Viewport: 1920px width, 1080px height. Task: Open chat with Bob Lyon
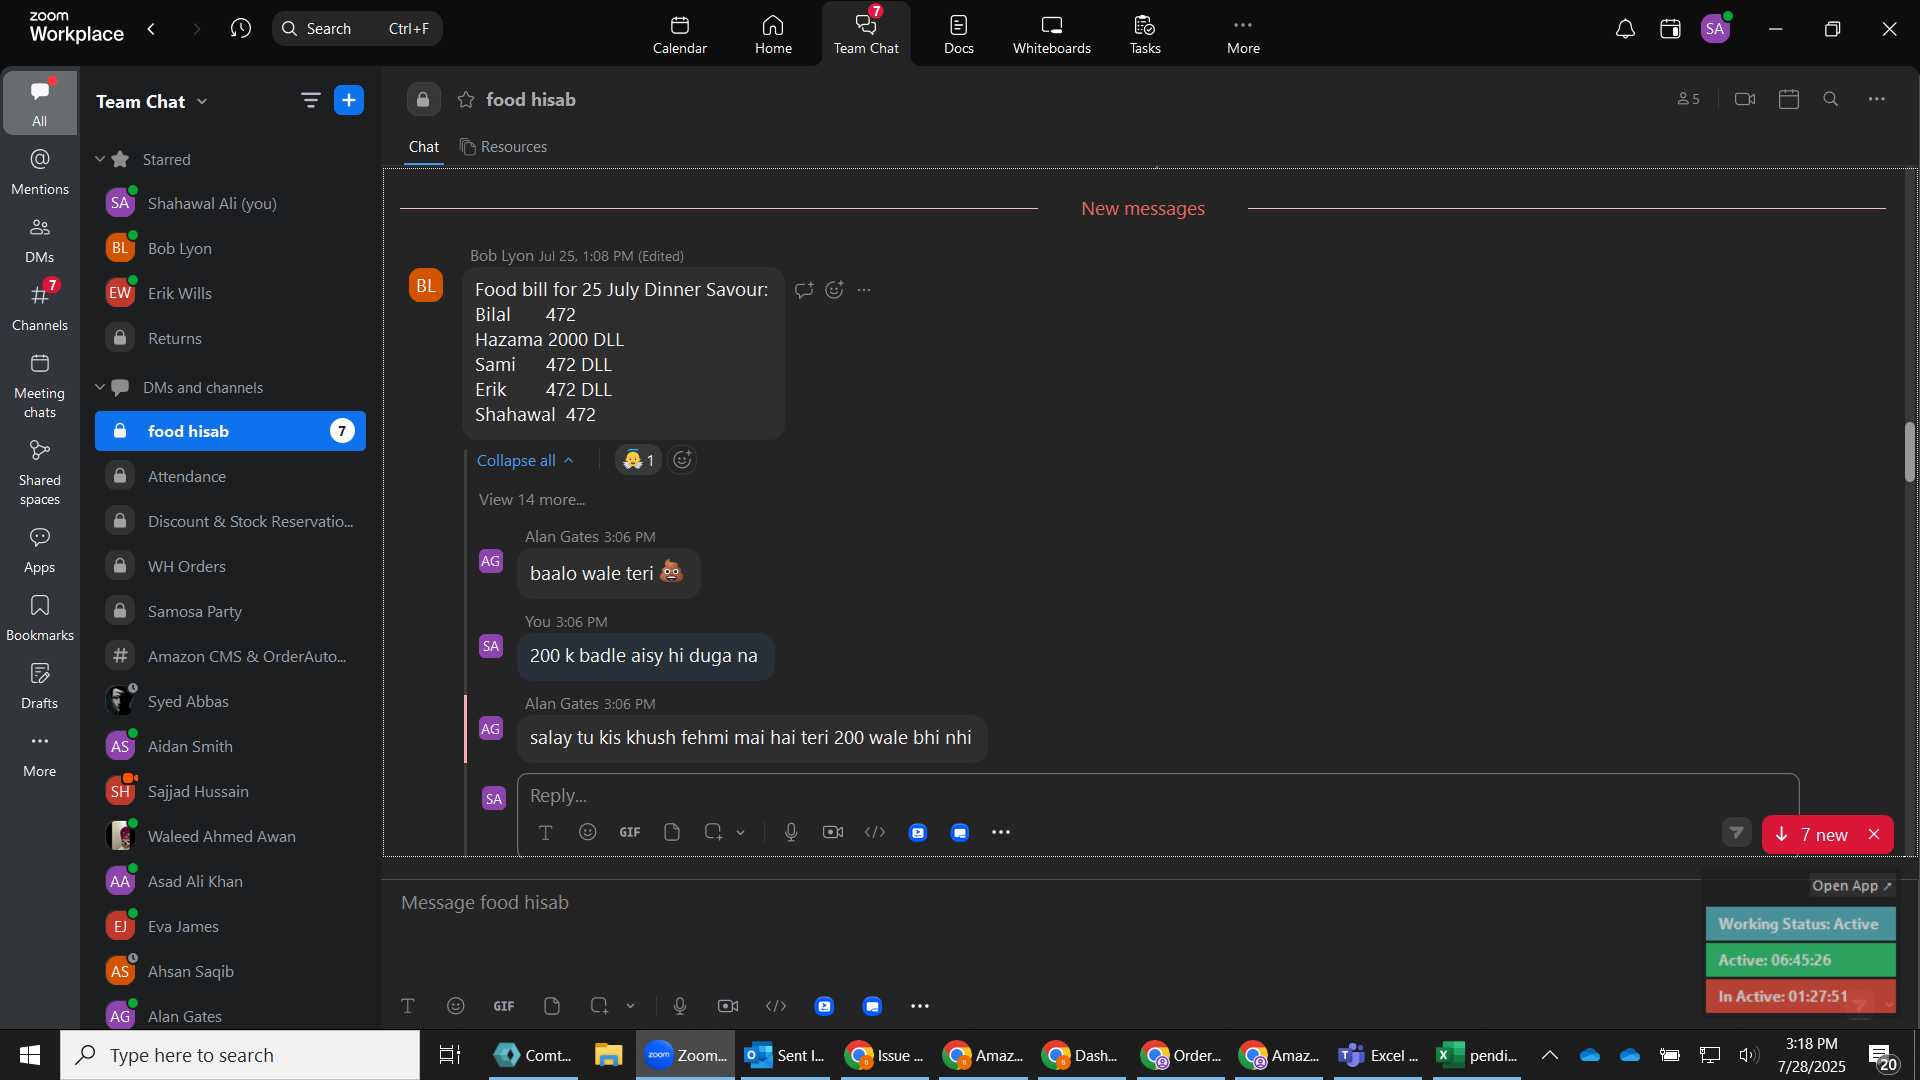click(x=230, y=248)
